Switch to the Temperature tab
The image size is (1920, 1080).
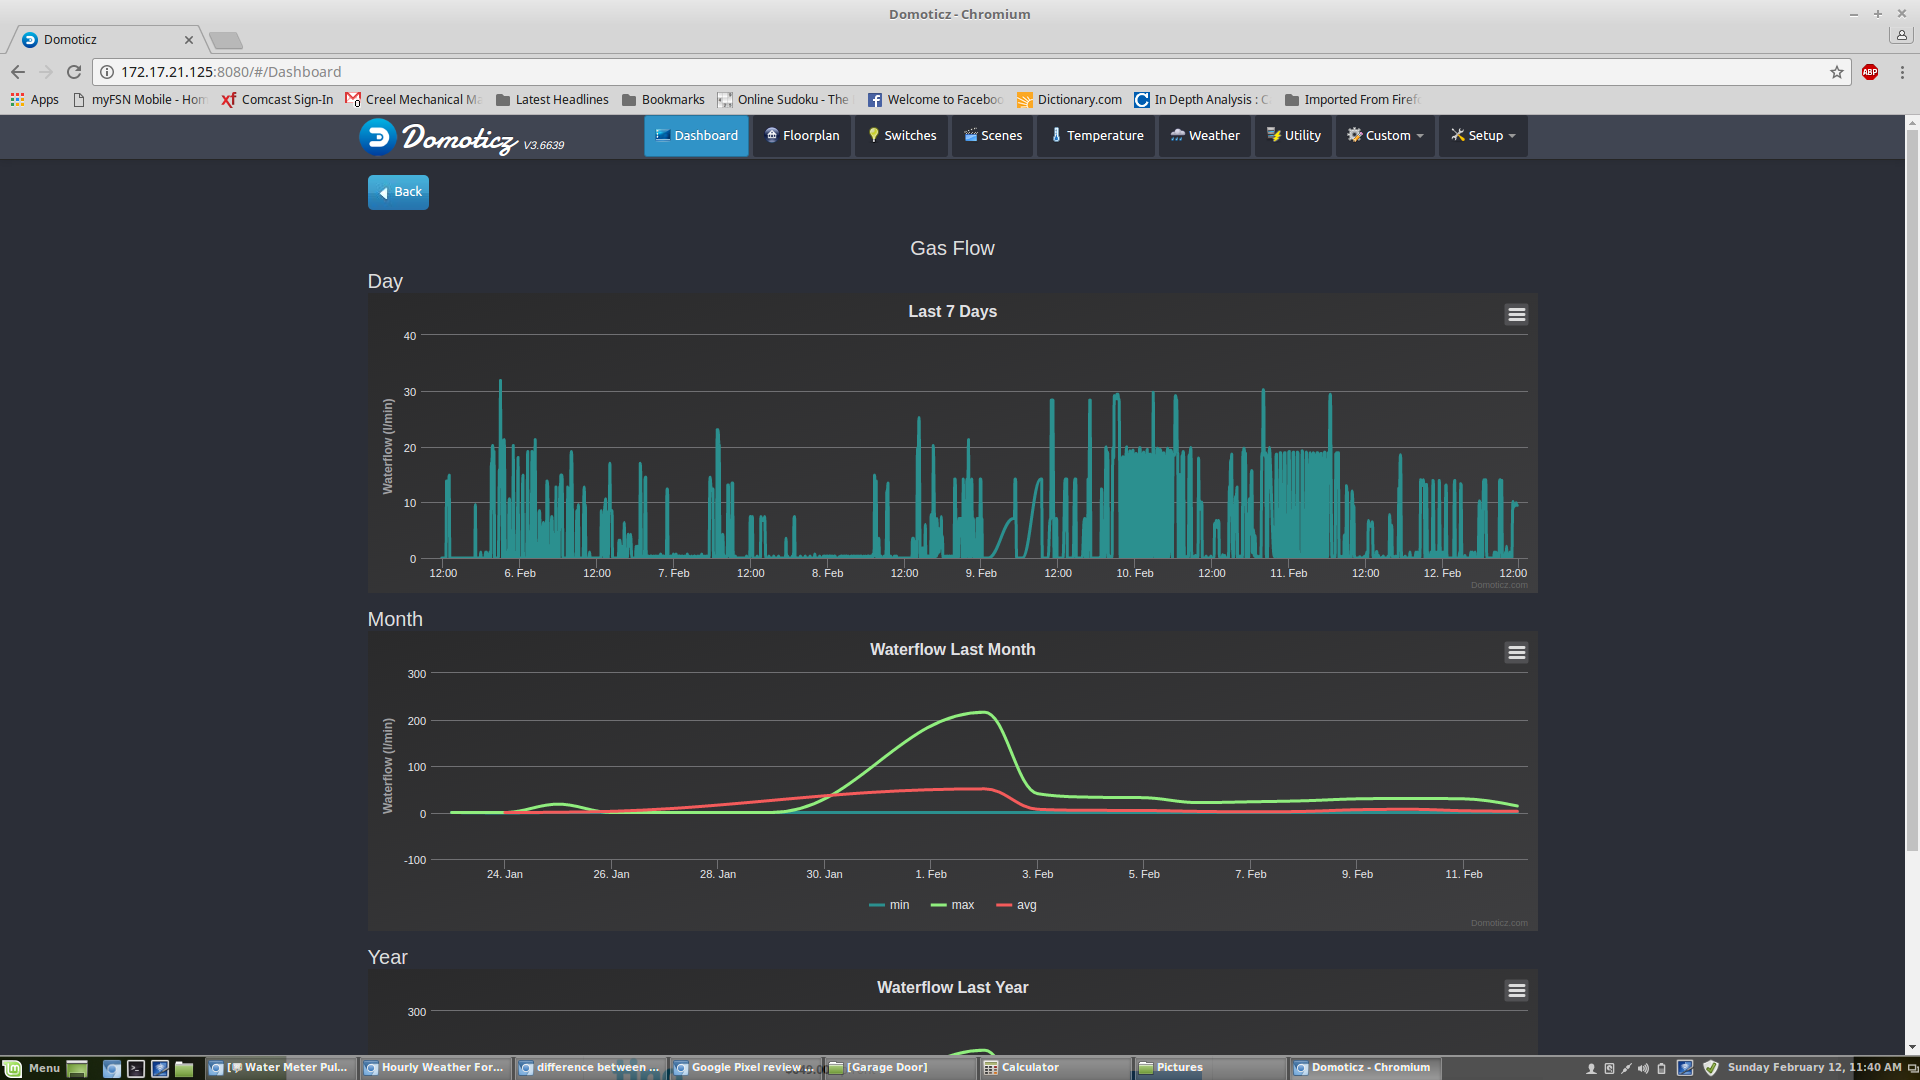1097,136
